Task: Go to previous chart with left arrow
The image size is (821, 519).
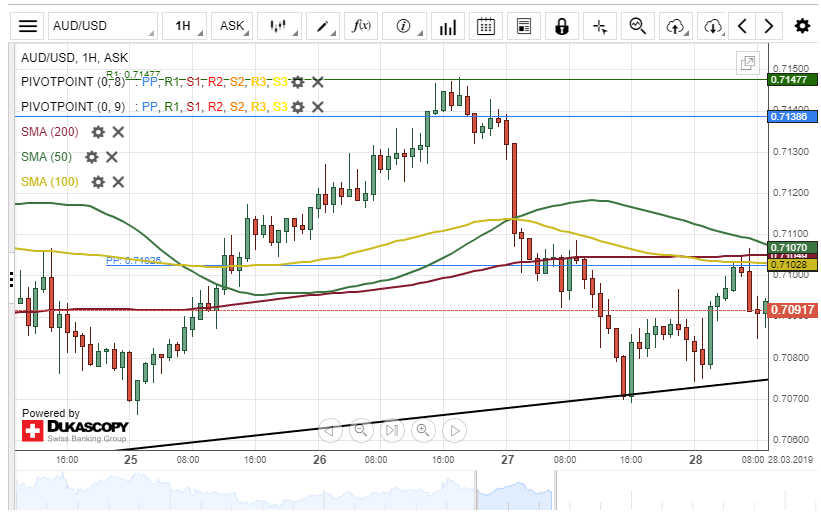Action: pyautogui.click(x=742, y=26)
